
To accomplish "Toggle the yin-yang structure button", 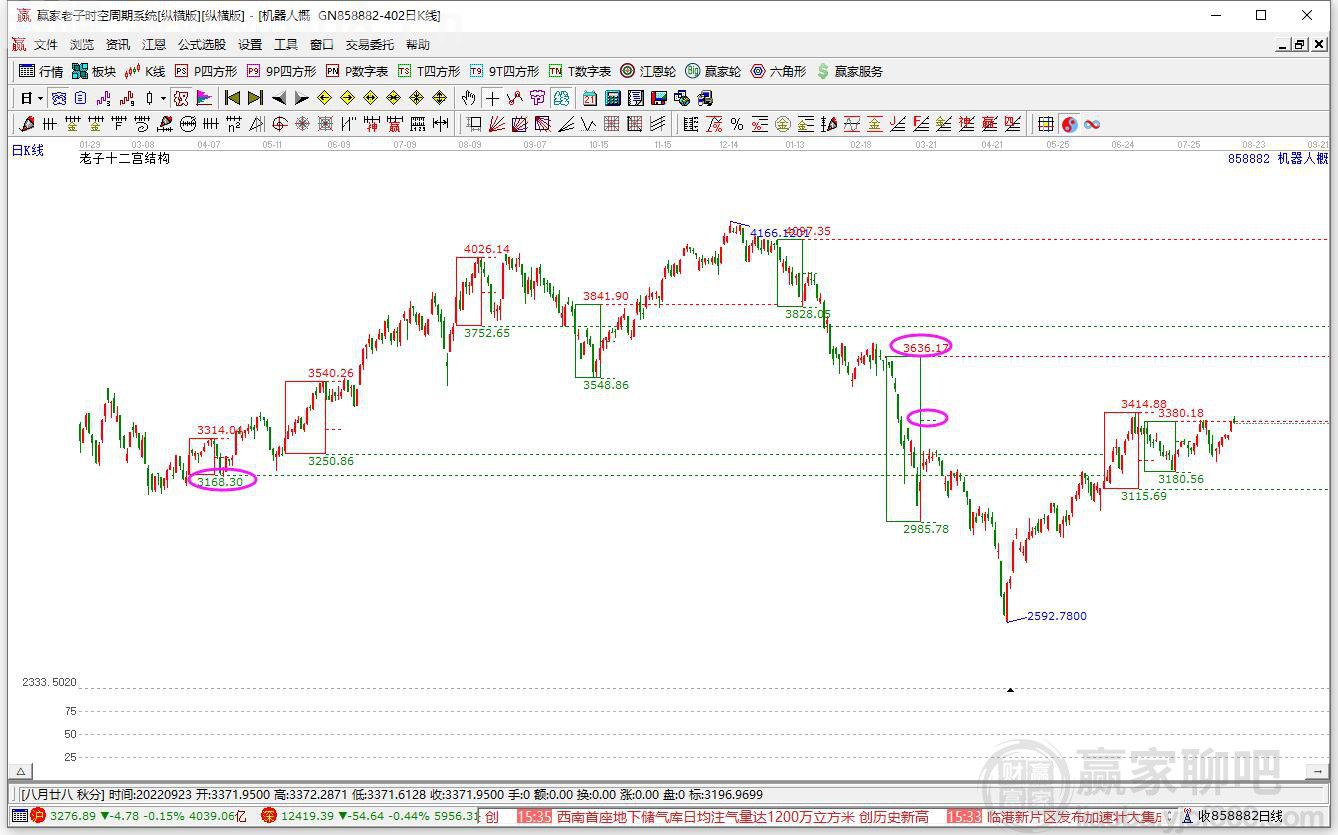I will 1070,124.
